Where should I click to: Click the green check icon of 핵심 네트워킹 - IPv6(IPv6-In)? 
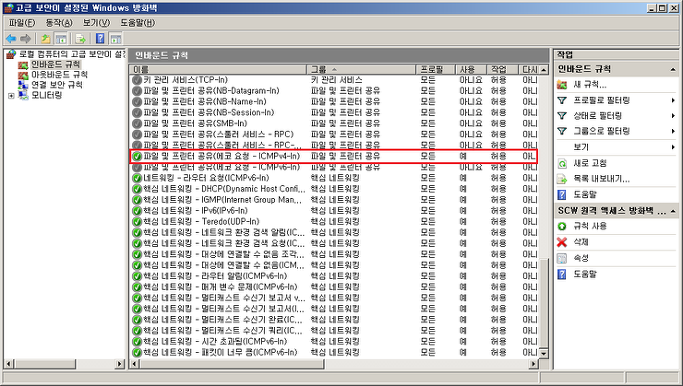click(137, 211)
